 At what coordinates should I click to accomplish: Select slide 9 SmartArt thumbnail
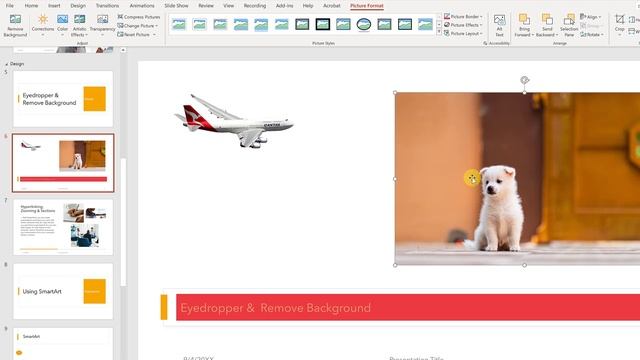point(63,344)
